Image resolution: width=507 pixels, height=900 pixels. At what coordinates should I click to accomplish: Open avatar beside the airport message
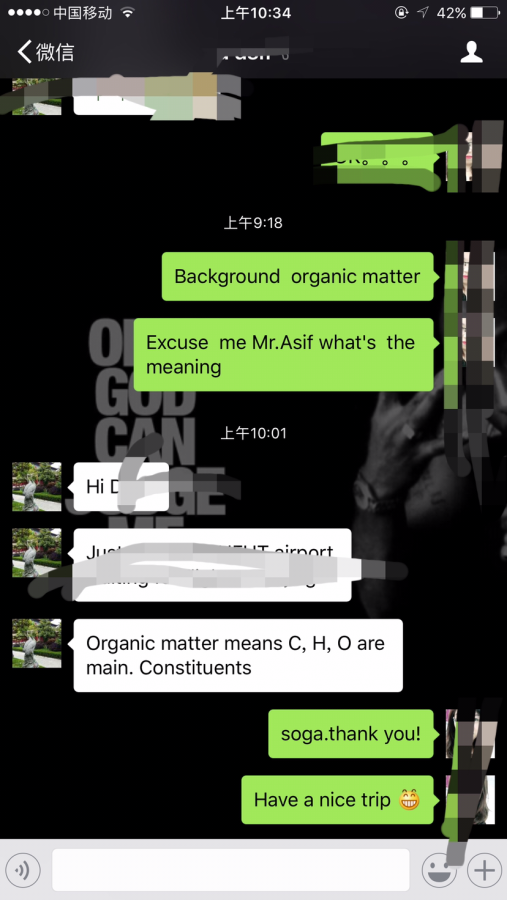(37, 552)
